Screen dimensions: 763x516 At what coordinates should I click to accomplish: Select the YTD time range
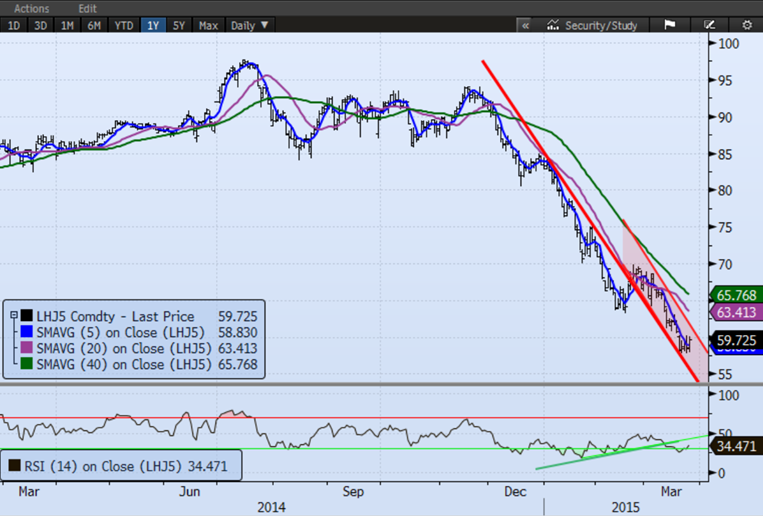point(124,24)
